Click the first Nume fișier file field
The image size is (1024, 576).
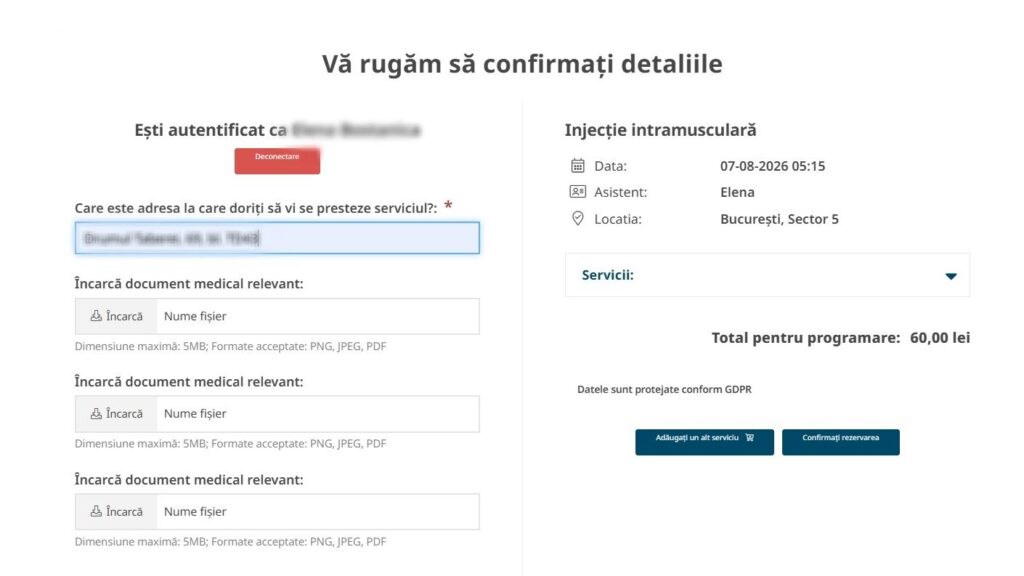316,316
